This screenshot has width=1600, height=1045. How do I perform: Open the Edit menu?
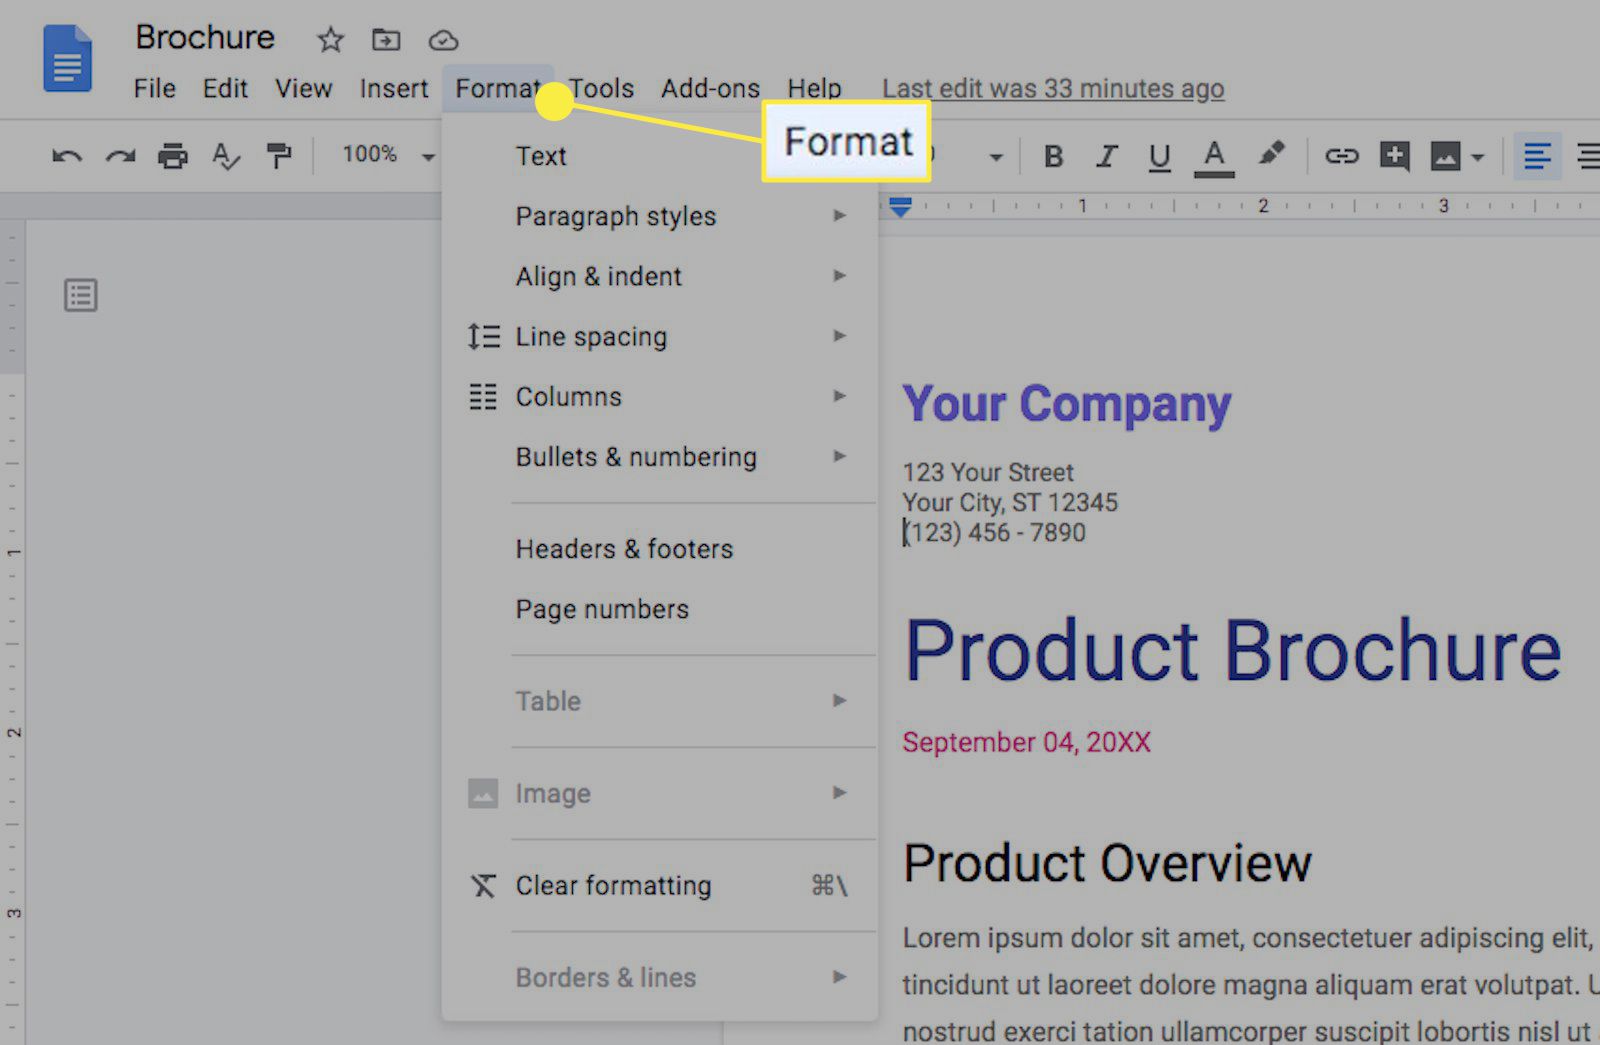click(x=225, y=88)
